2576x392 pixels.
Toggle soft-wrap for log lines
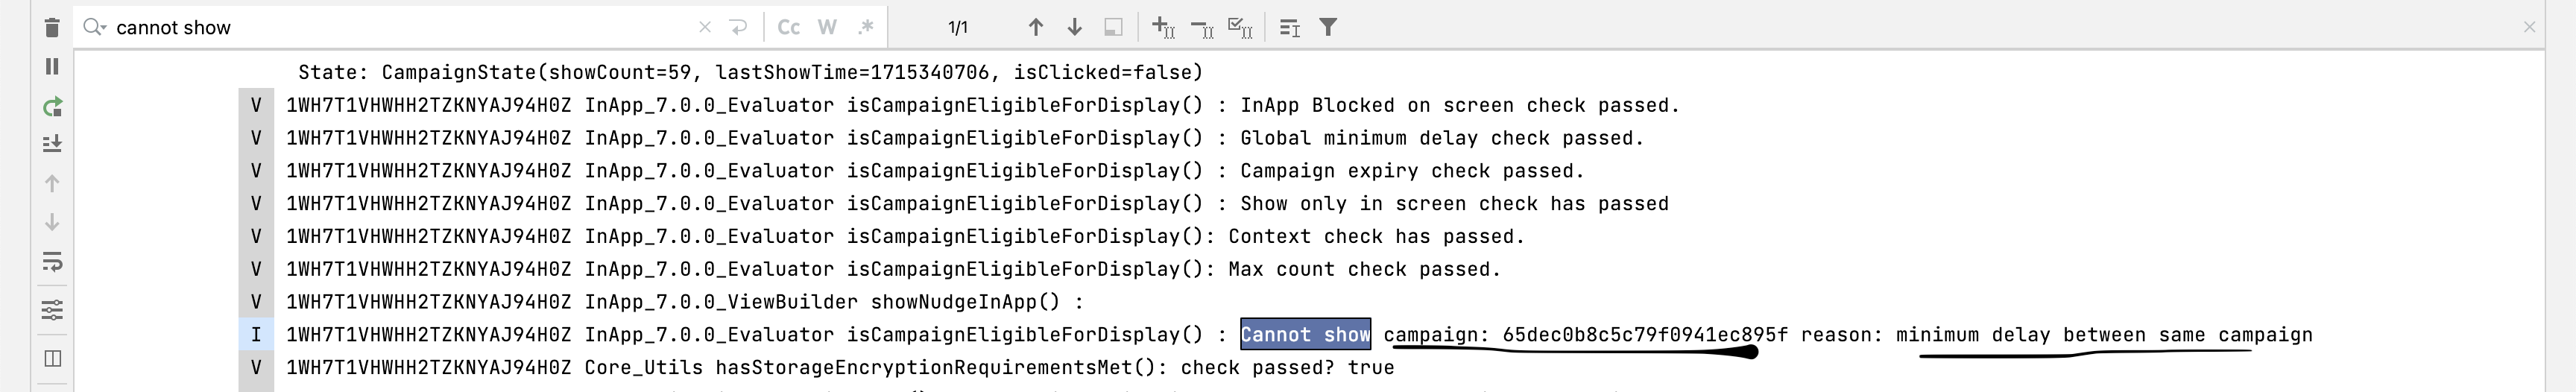(x=52, y=262)
